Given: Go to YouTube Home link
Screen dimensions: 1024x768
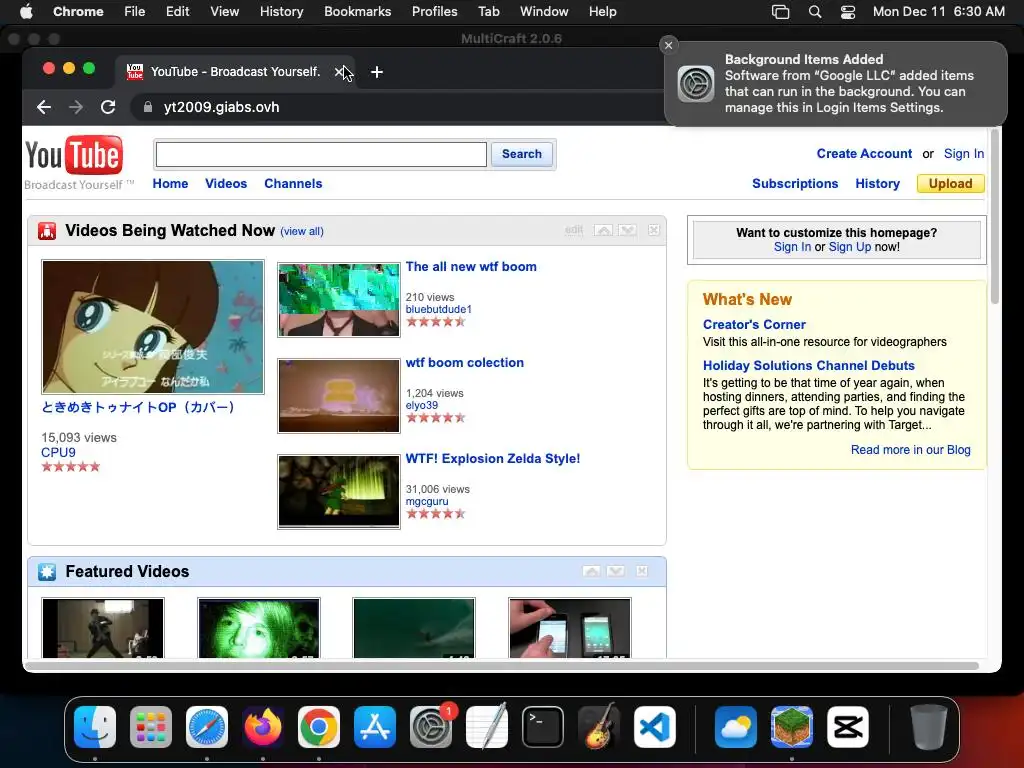Looking at the screenshot, I should click(170, 184).
